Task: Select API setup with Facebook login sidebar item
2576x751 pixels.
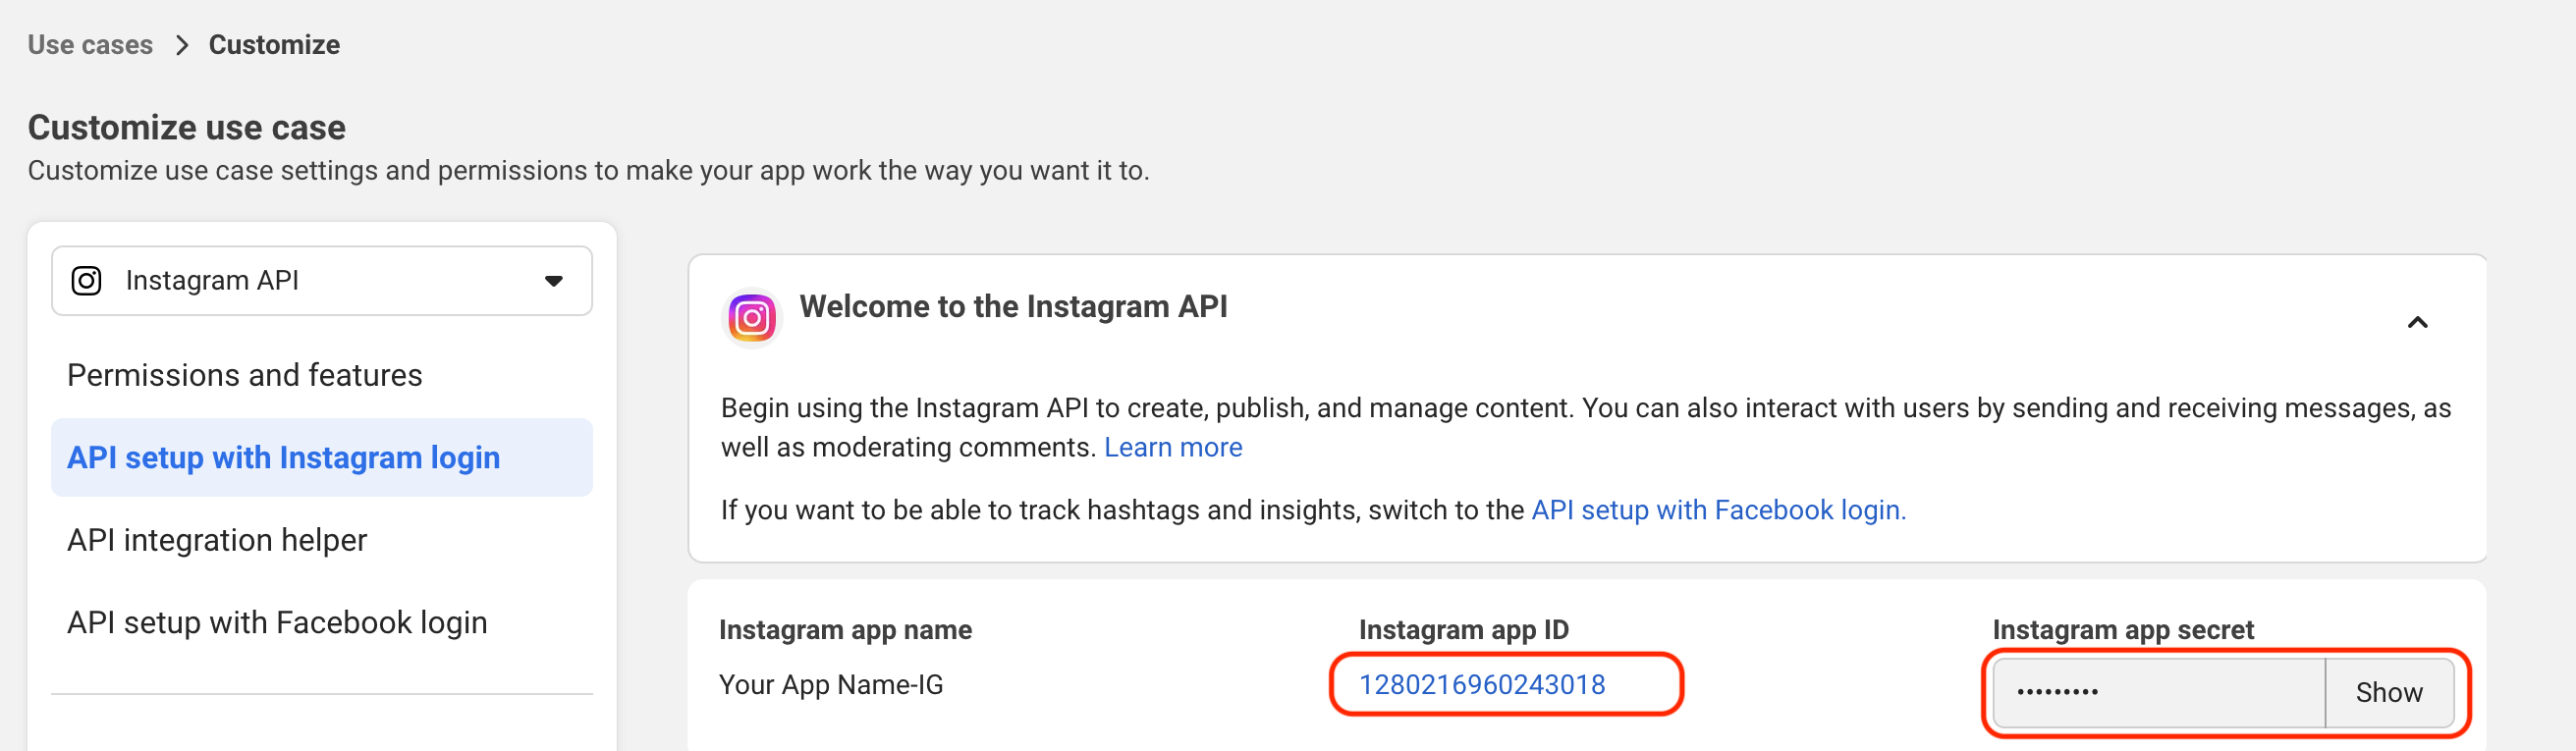Action: pyautogui.click(x=277, y=622)
